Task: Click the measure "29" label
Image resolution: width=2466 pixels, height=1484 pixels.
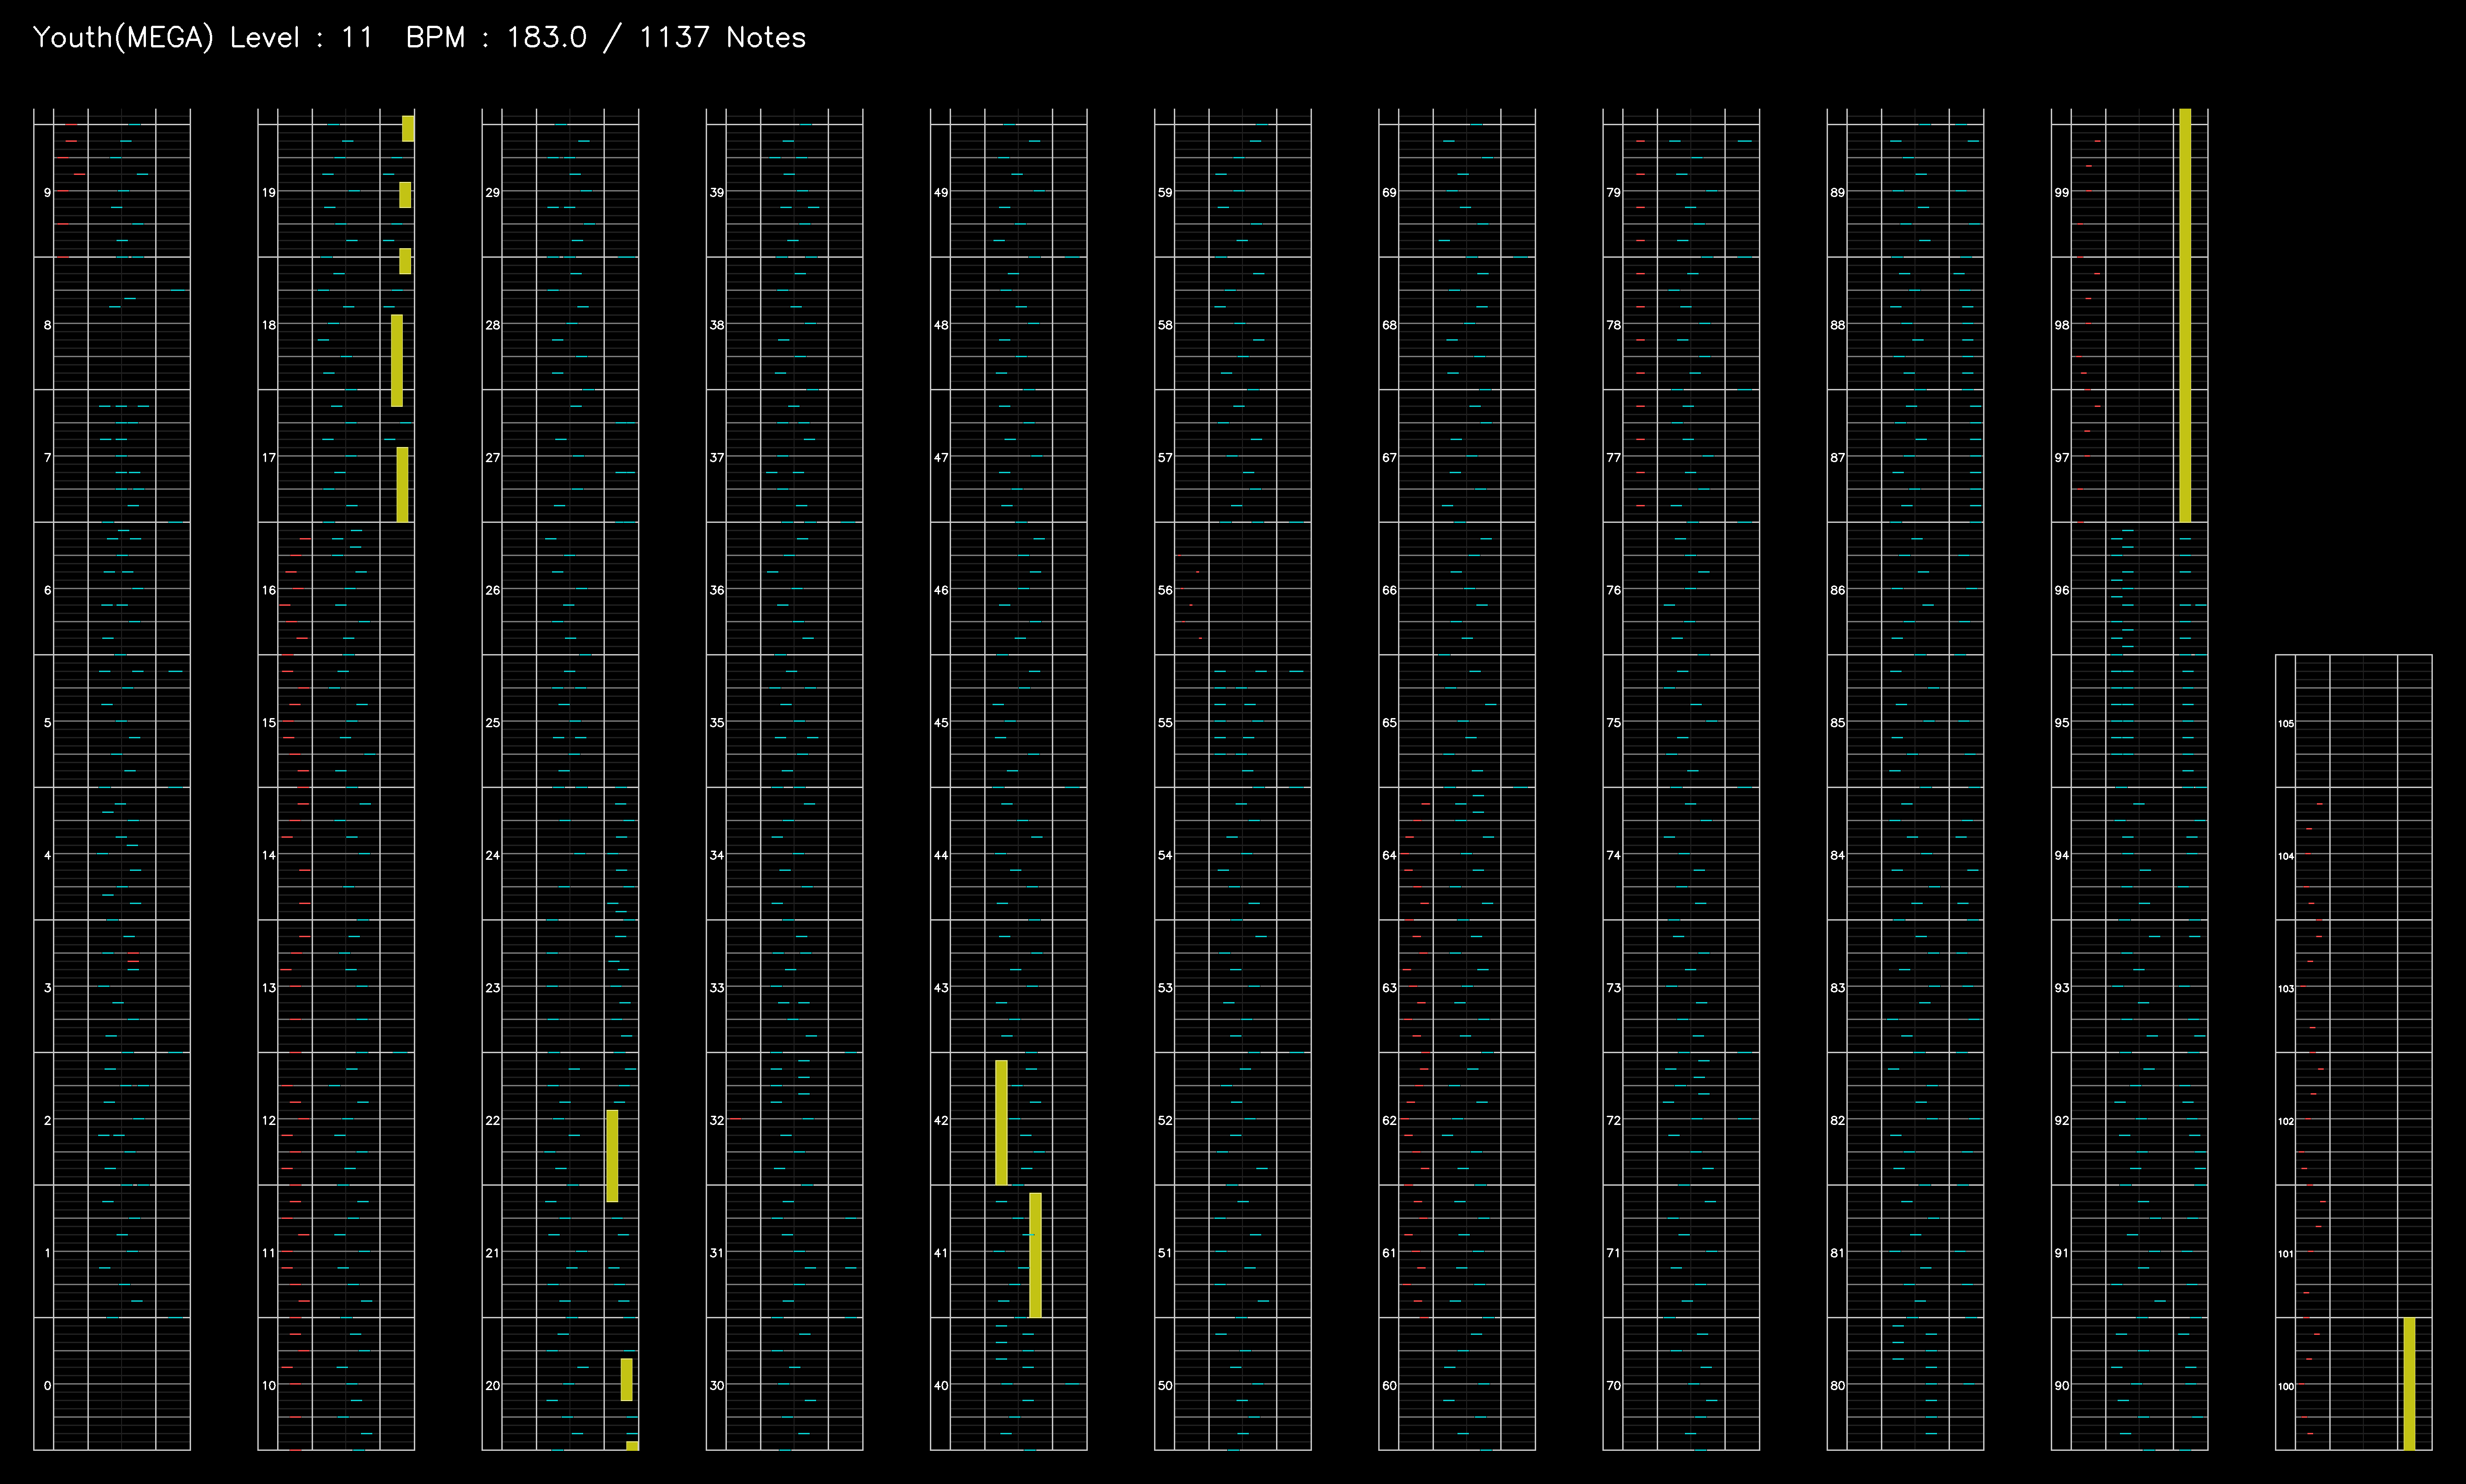Action: pos(493,192)
